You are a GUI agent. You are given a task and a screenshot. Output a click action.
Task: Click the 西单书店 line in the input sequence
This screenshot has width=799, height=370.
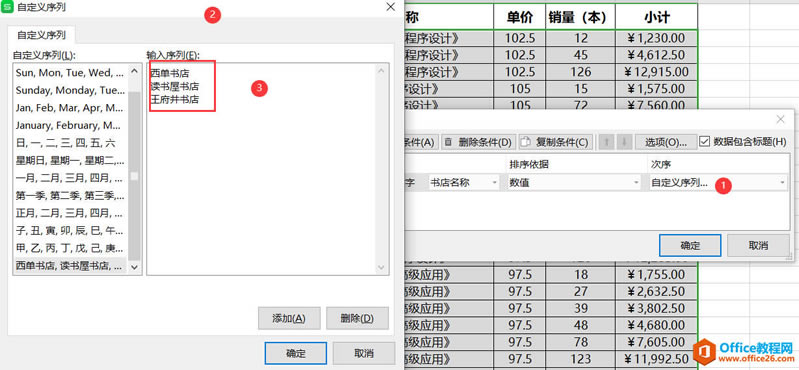coord(170,73)
